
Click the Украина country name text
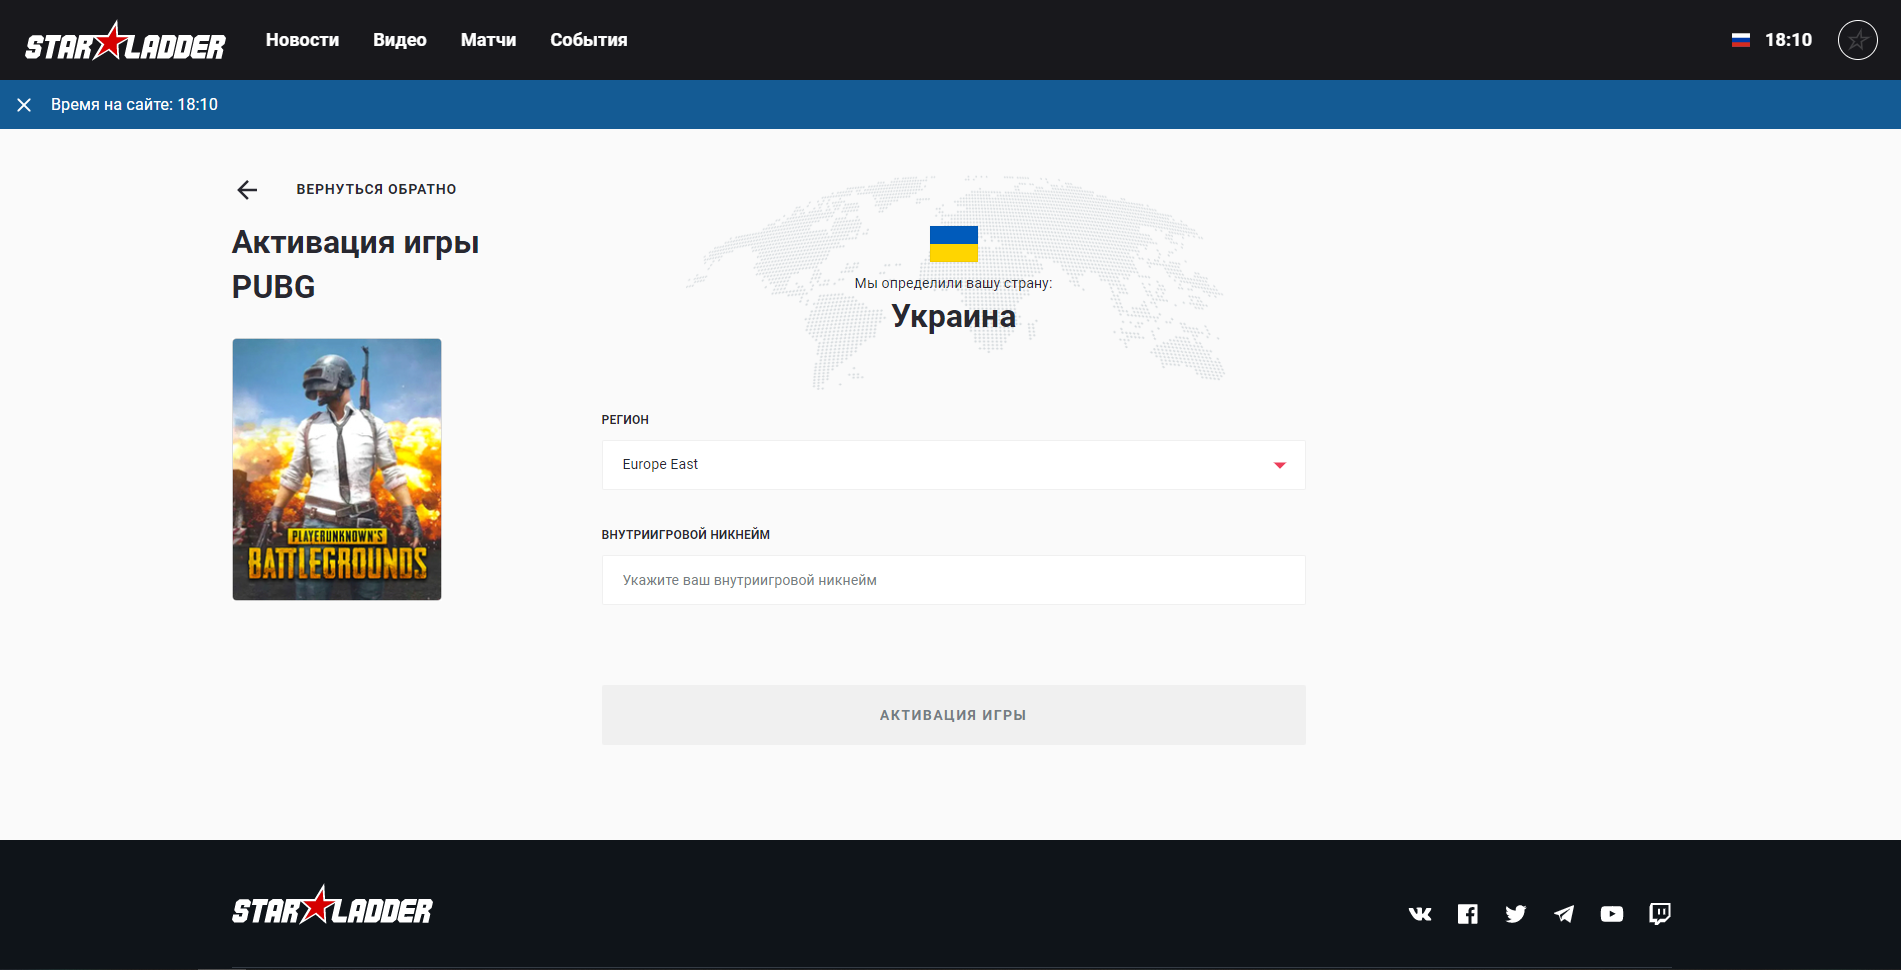tap(954, 316)
